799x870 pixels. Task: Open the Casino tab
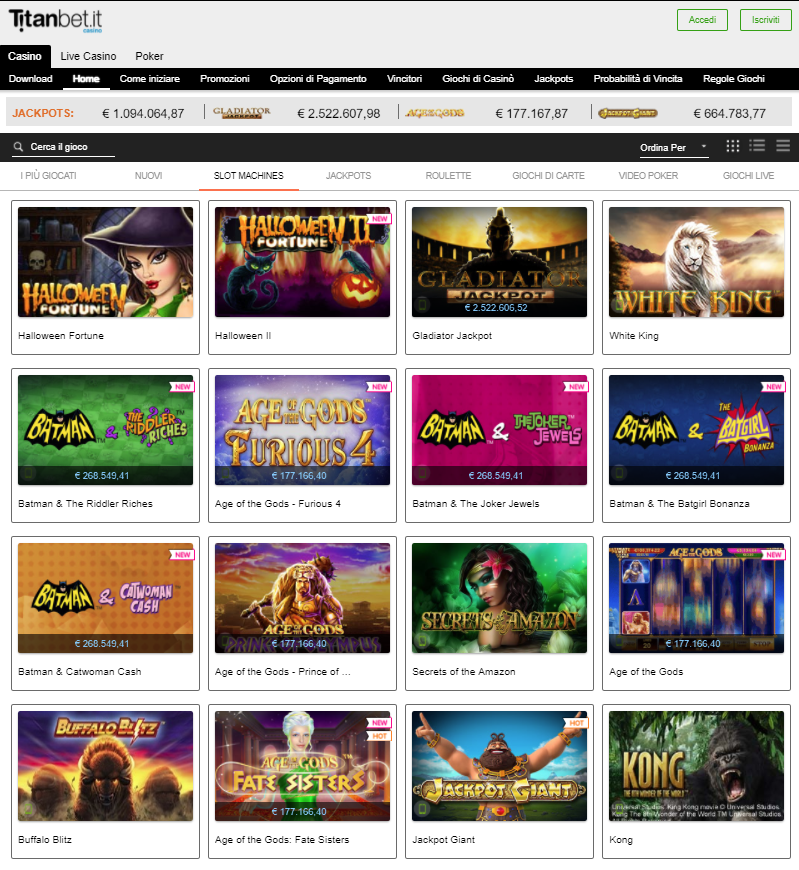[x=25, y=56]
